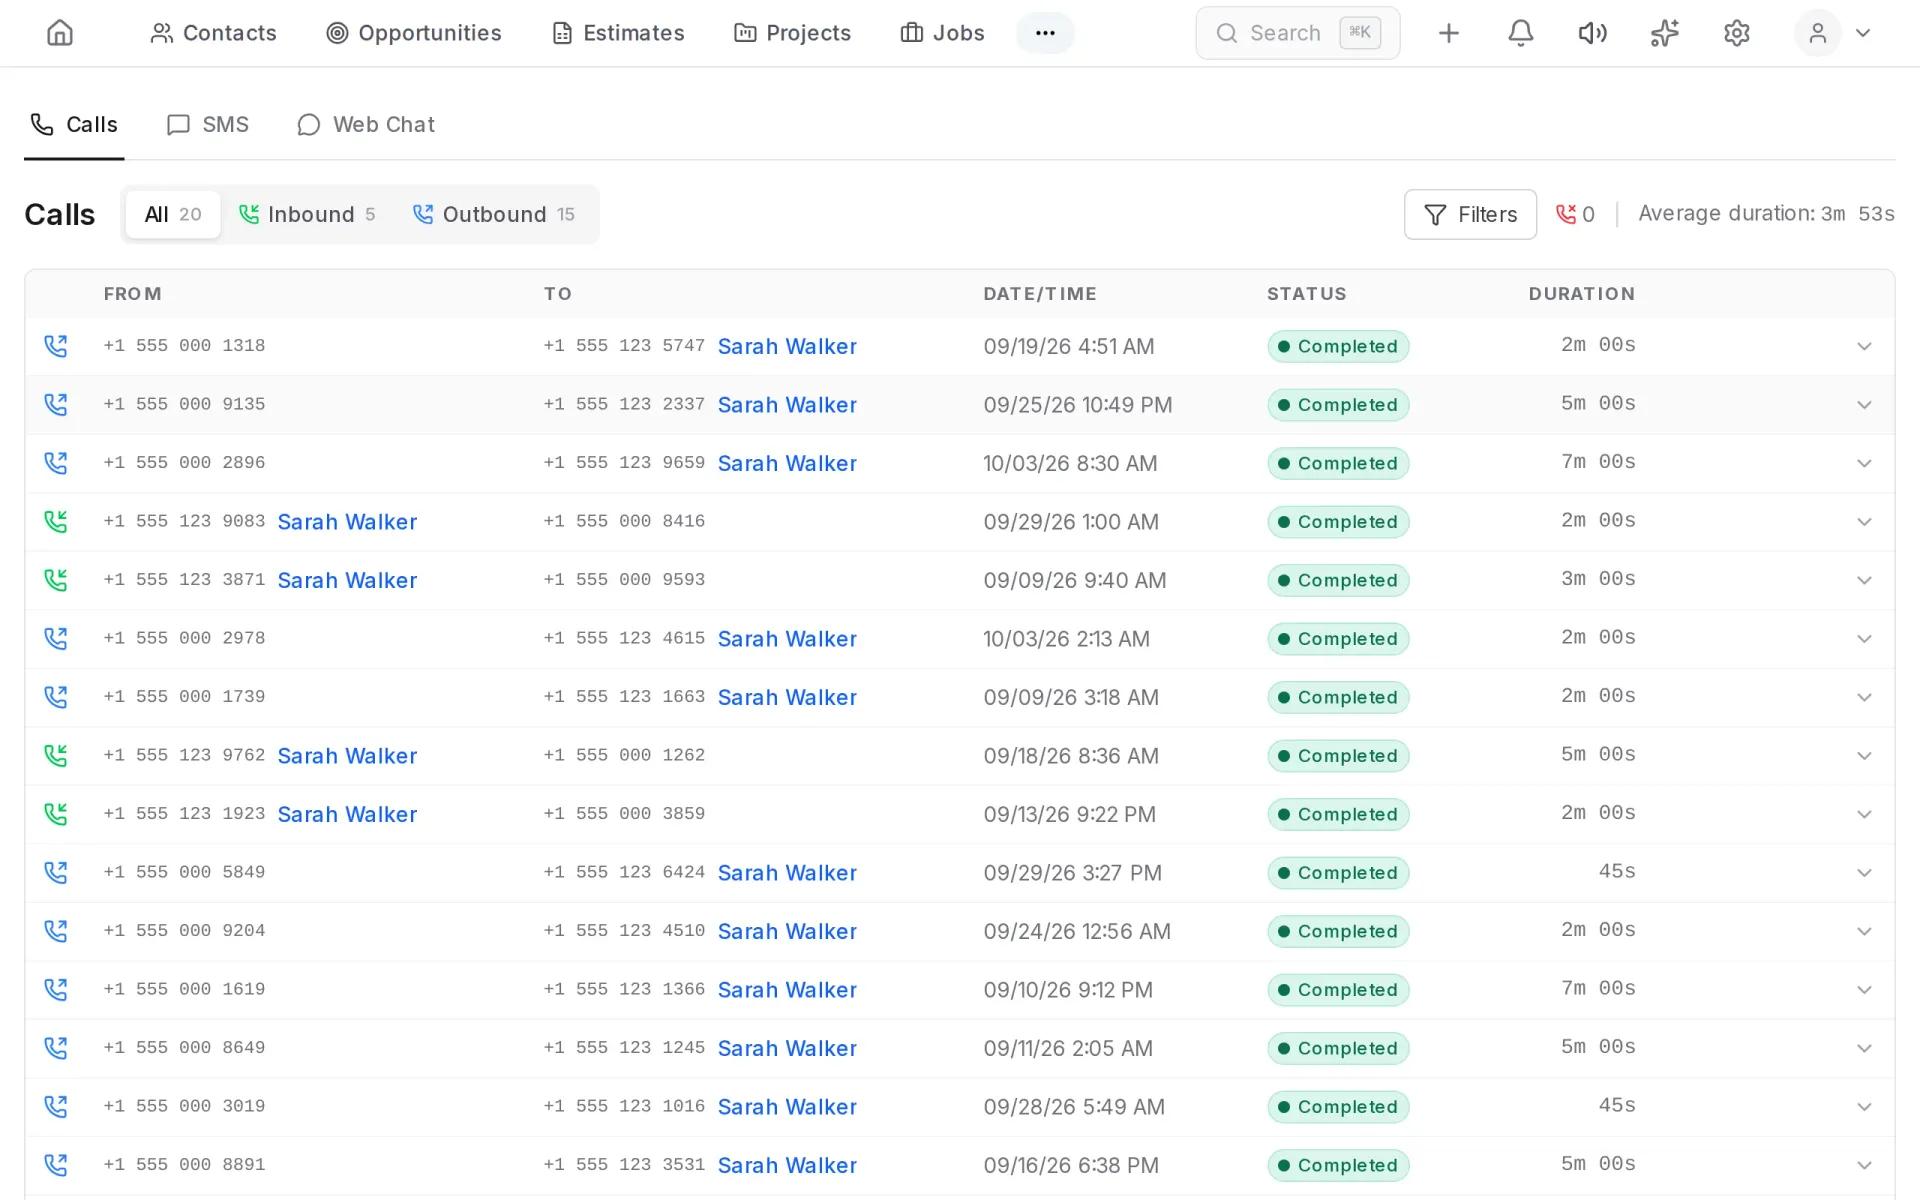Click the speaker volume icon

click(1592, 33)
